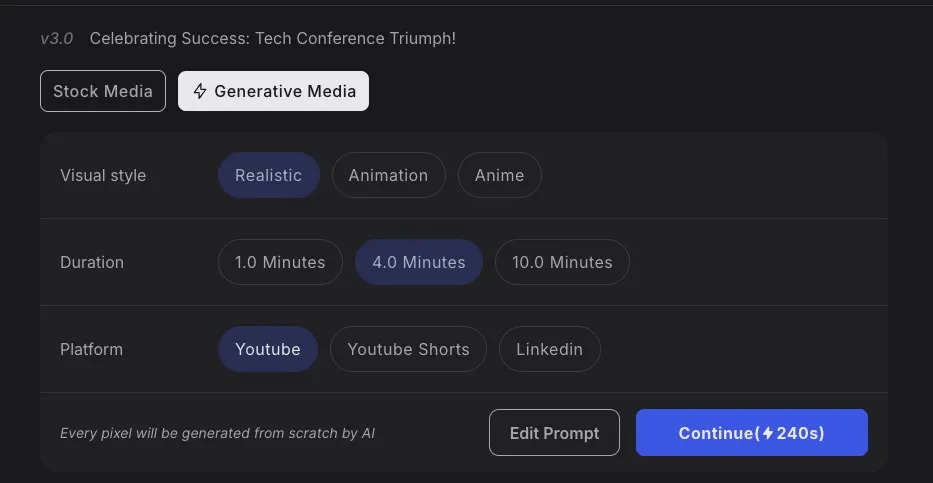
Task: Choose the Realistic visual style
Action: tap(268, 175)
